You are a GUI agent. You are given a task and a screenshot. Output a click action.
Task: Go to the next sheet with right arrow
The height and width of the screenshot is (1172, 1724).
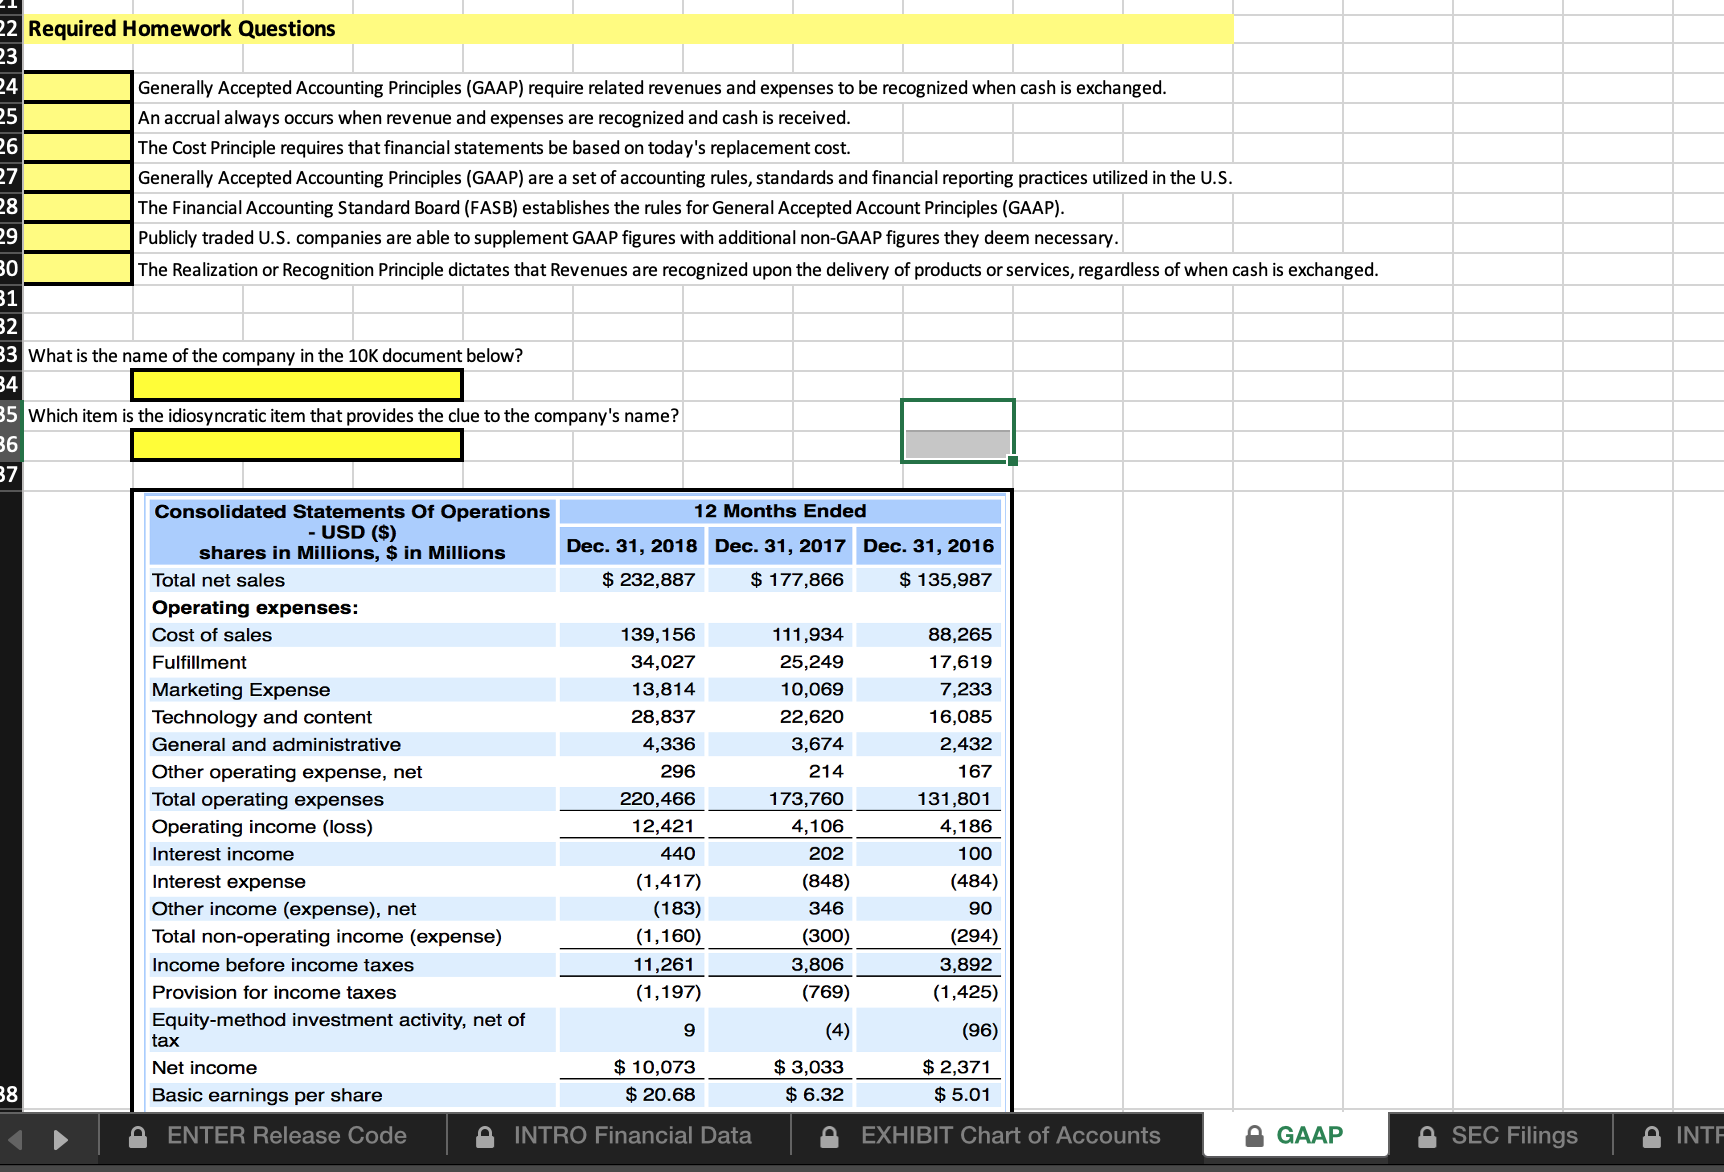[x=60, y=1139]
